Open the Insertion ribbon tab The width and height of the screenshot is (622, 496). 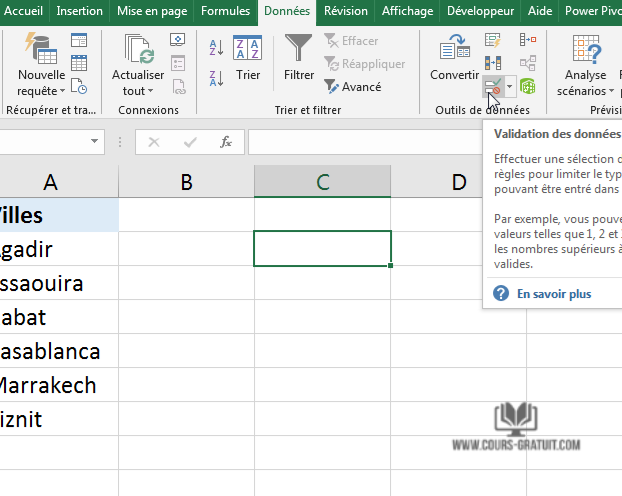[x=79, y=11]
